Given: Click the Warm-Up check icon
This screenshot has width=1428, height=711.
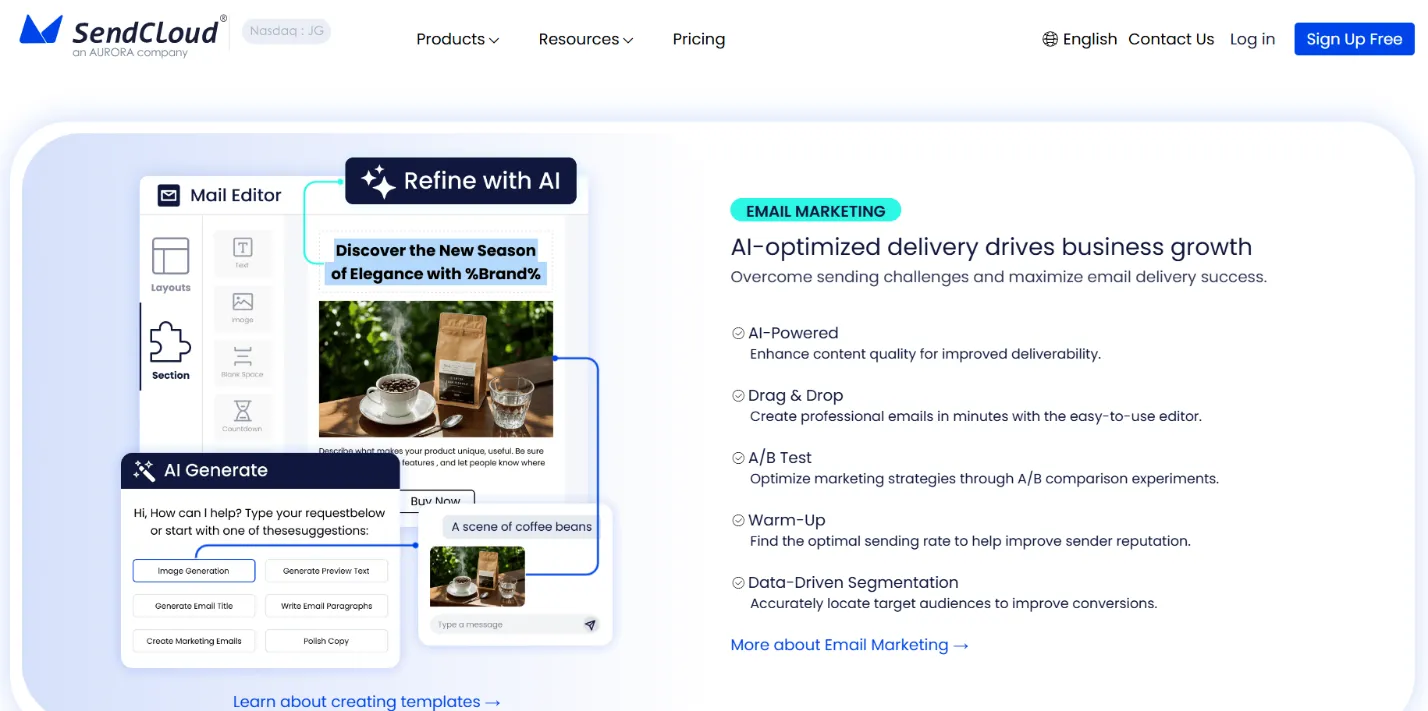Looking at the screenshot, I should pos(738,520).
